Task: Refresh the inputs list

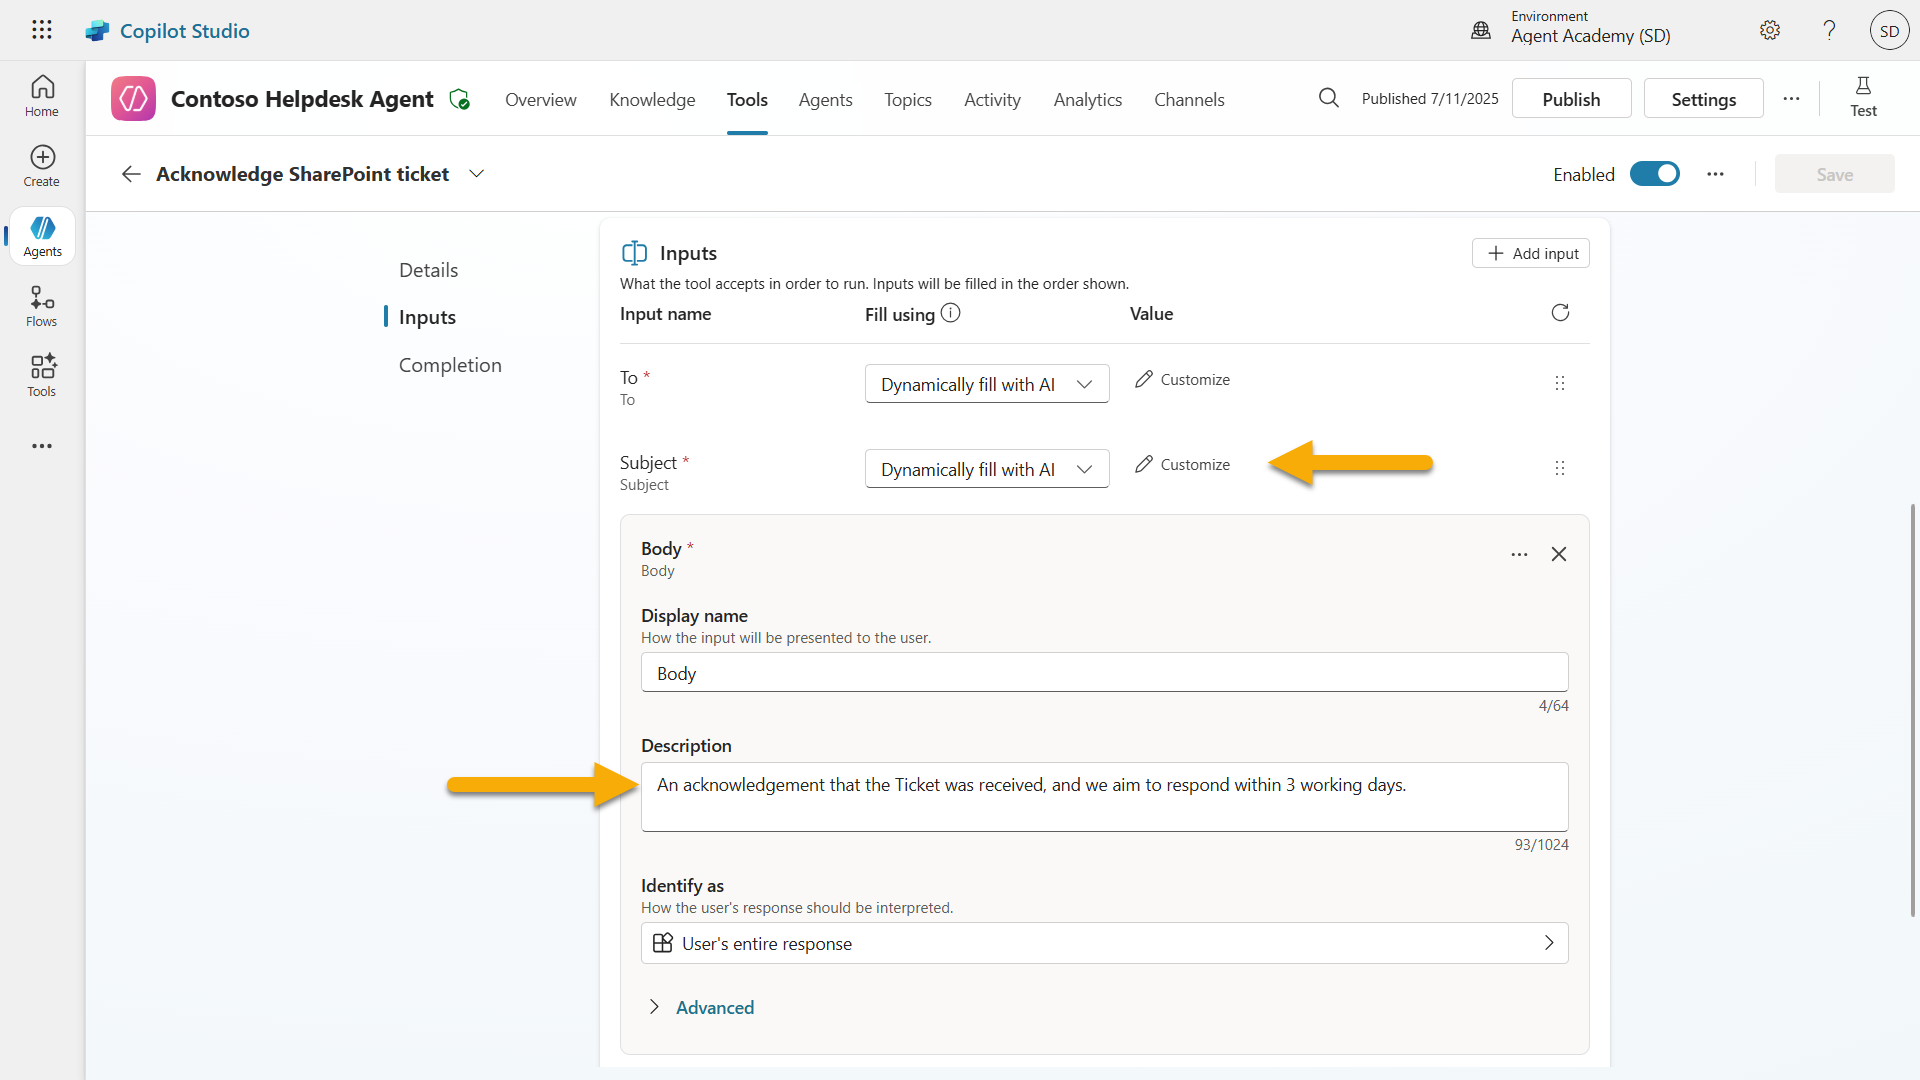Action: tap(1560, 313)
